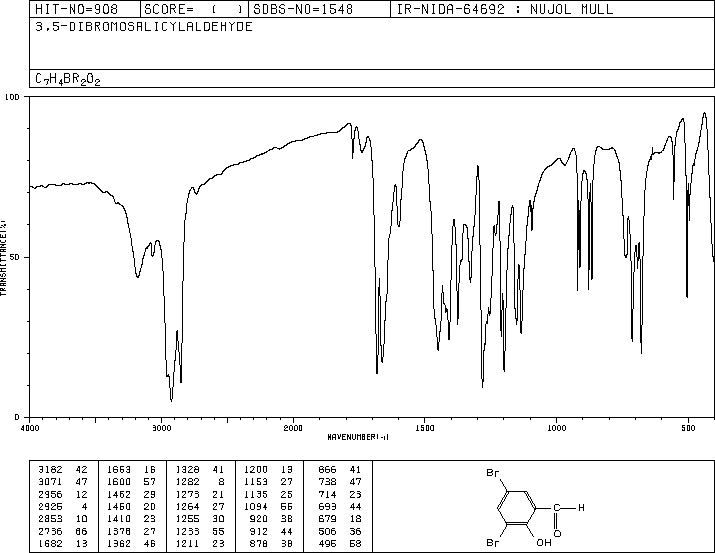
Task: Select peak wavenumber 506 in the table
Action: pos(327,531)
